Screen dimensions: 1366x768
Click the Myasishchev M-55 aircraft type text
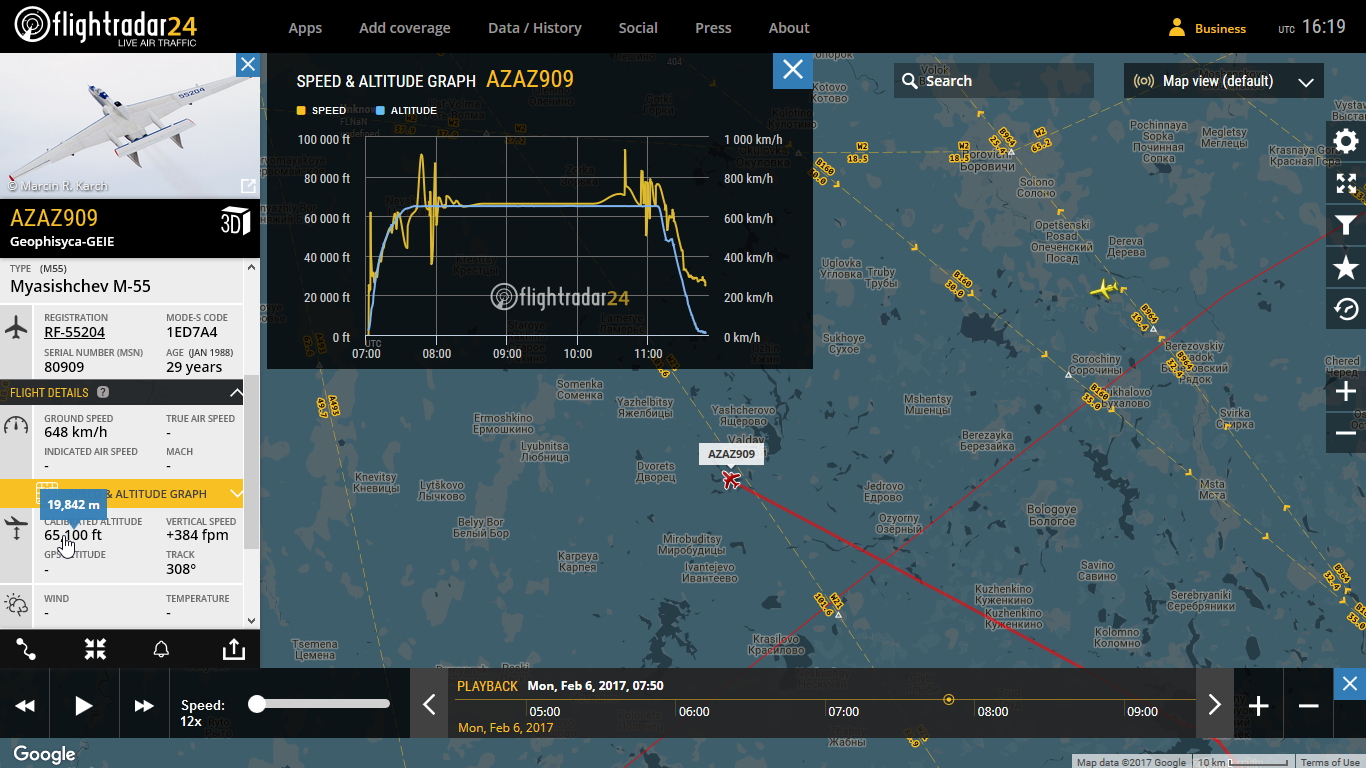click(80, 286)
